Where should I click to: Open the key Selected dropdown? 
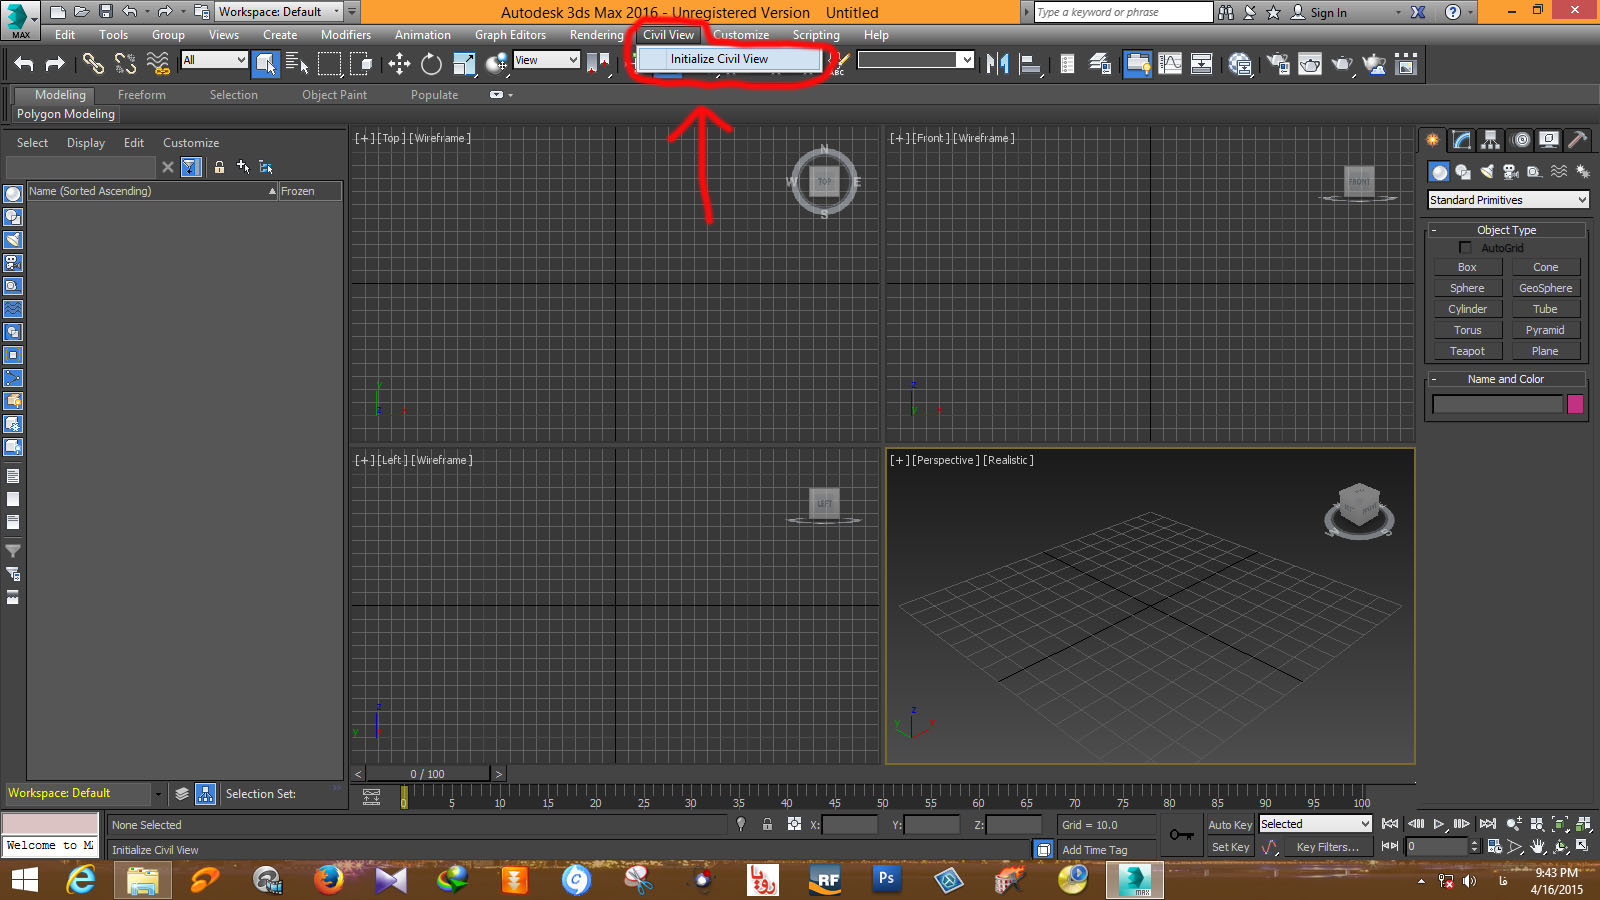[1315, 824]
